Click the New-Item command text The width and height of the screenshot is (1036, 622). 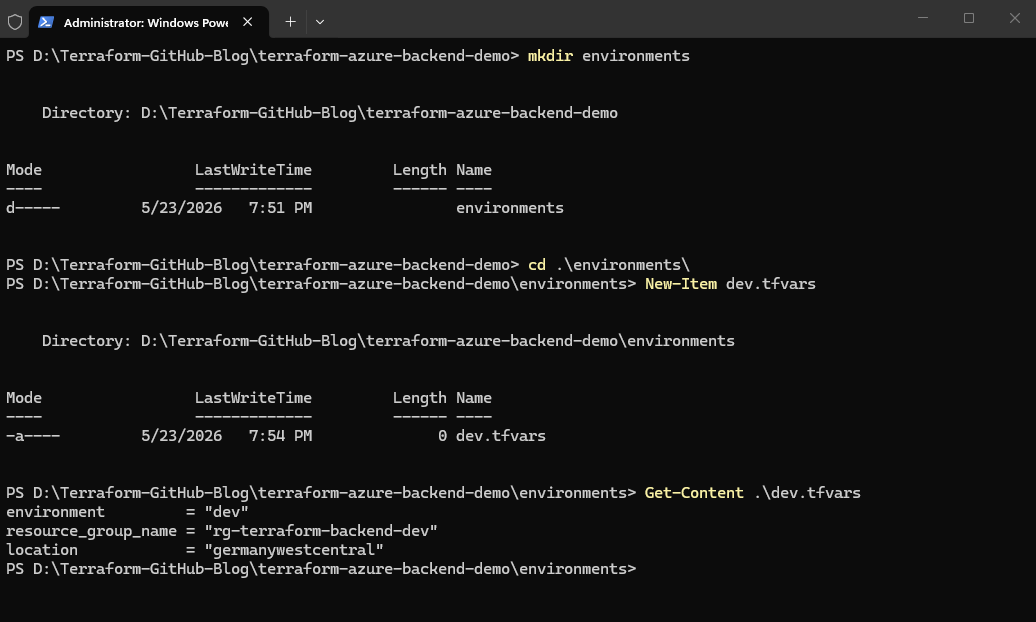coord(681,284)
